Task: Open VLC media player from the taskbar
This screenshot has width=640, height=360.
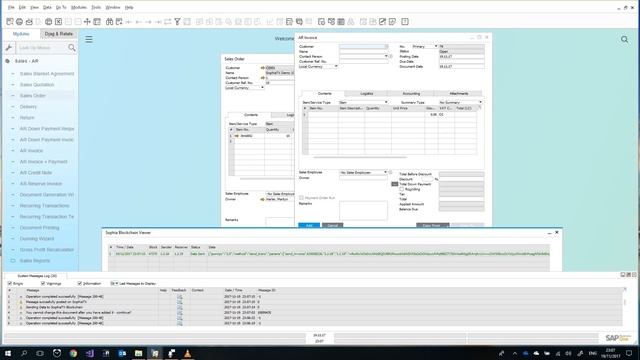Action: (187, 353)
